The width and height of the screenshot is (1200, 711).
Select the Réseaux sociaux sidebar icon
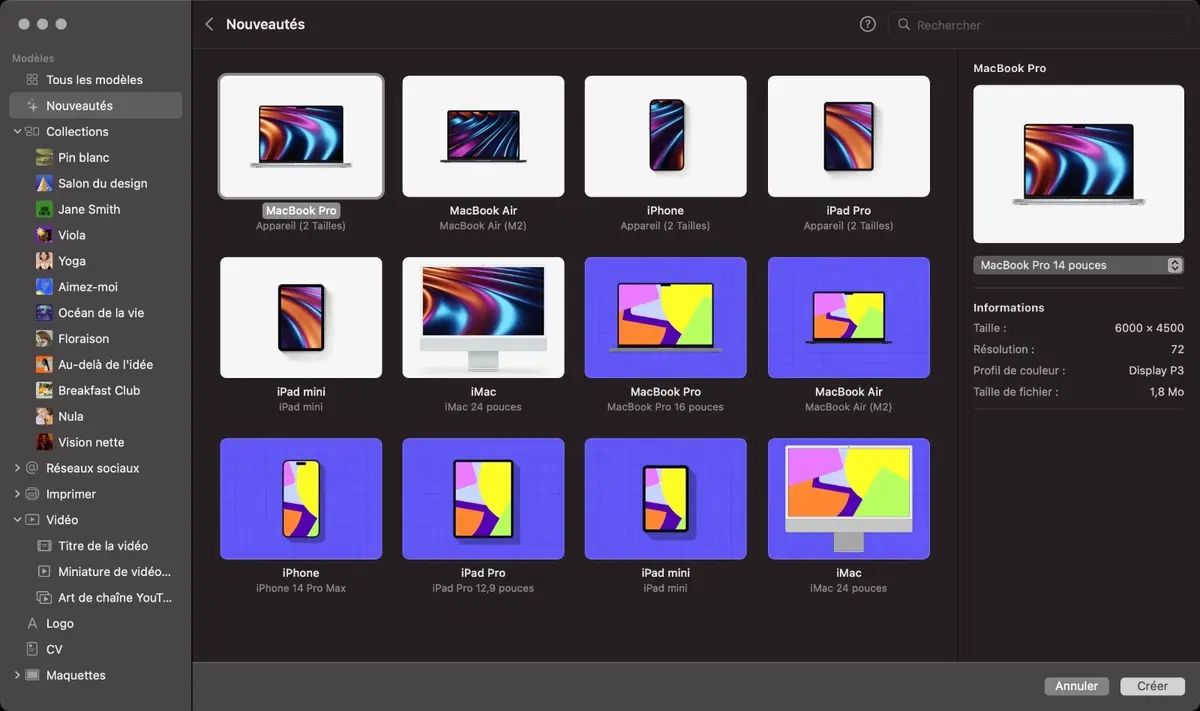coord(34,467)
